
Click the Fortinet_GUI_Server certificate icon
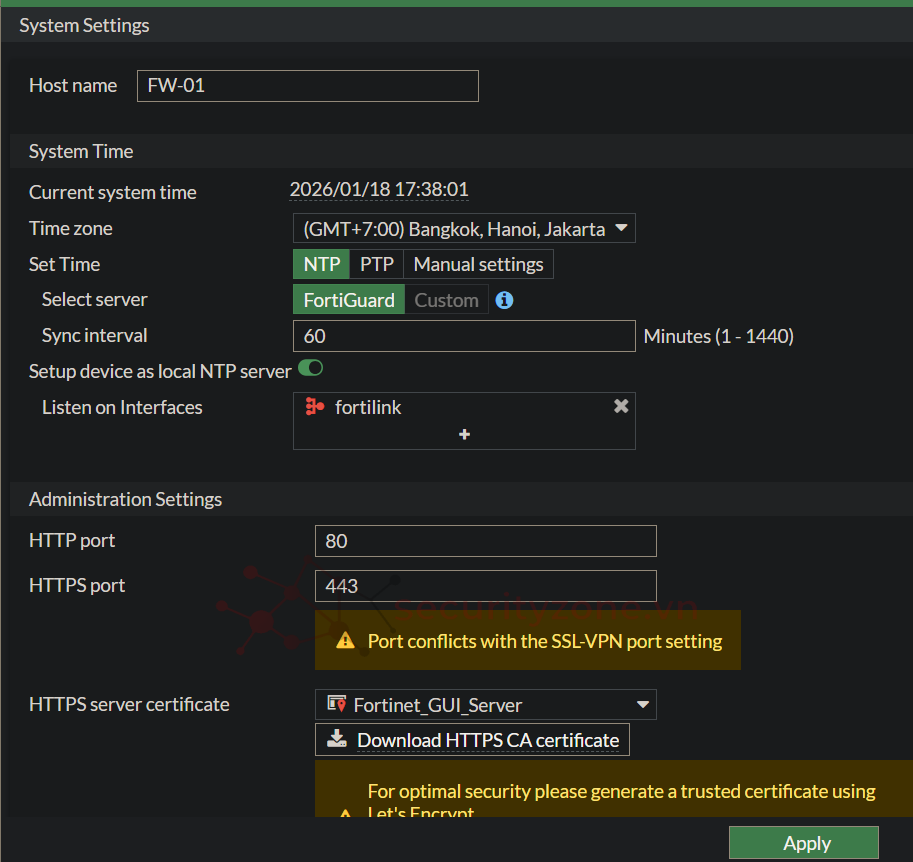pos(337,705)
